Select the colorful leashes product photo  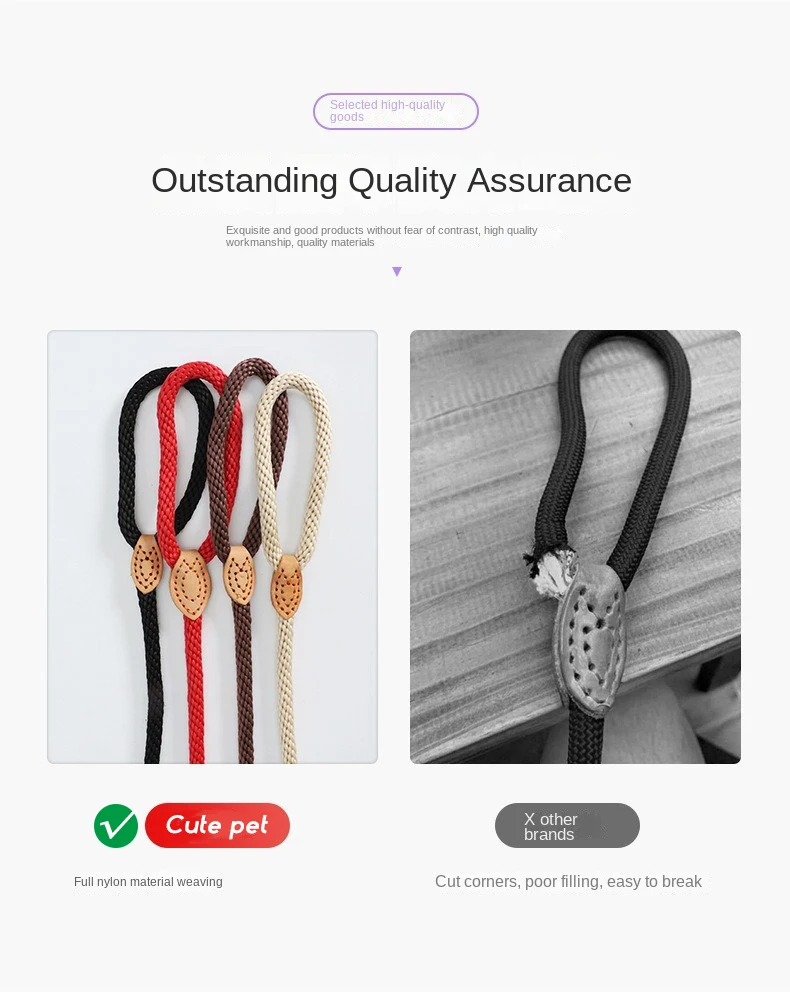(x=213, y=547)
